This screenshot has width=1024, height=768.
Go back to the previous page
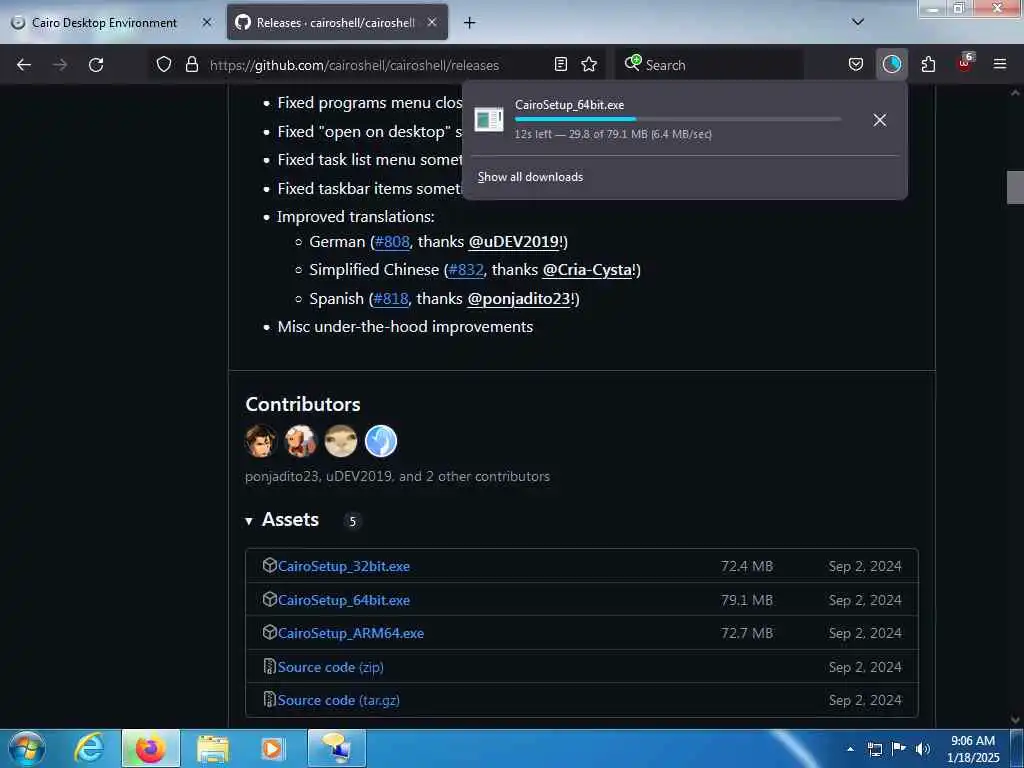(x=24, y=65)
